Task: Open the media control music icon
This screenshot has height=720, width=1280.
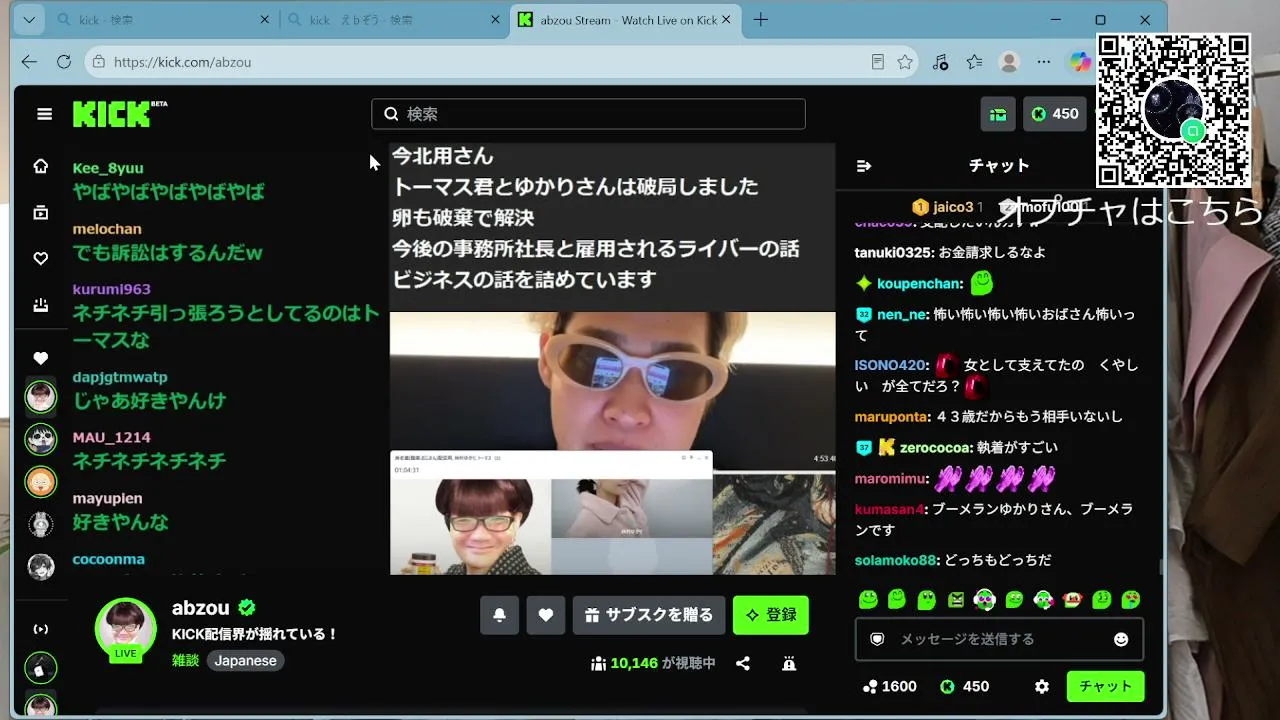Action: (x=940, y=62)
